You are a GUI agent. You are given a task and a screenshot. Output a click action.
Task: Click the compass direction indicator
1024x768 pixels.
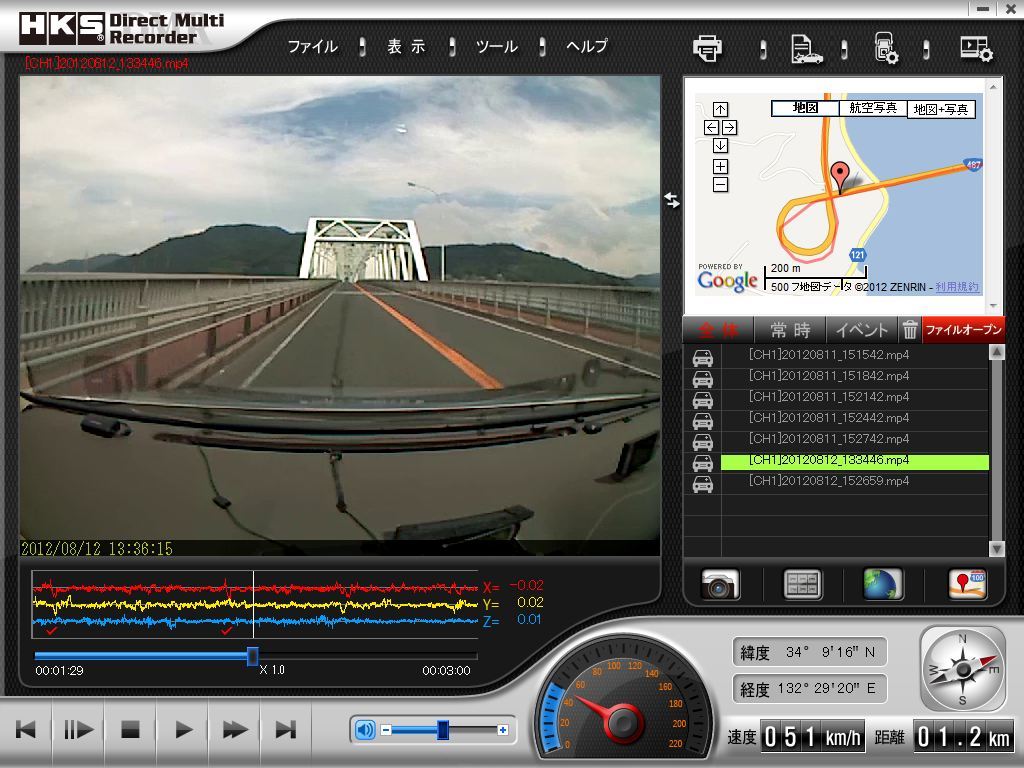click(963, 669)
